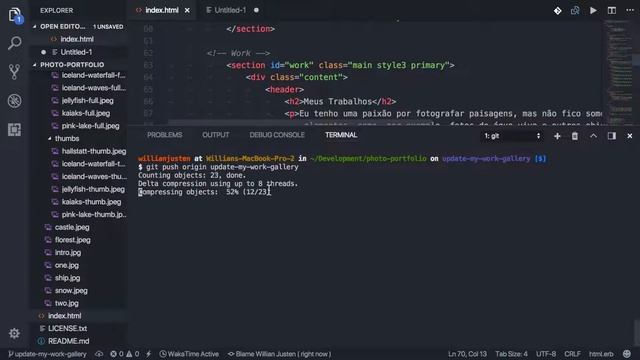Screen dimensions: 640x360
Task: Open ship.jpg in explorer
Action: [x=67, y=278]
